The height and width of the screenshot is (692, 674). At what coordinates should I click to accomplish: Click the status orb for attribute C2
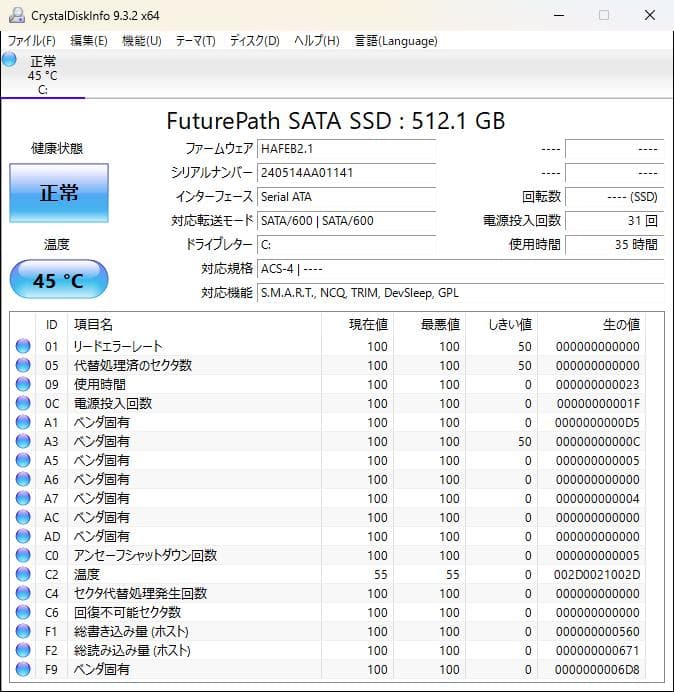(x=23, y=574)
